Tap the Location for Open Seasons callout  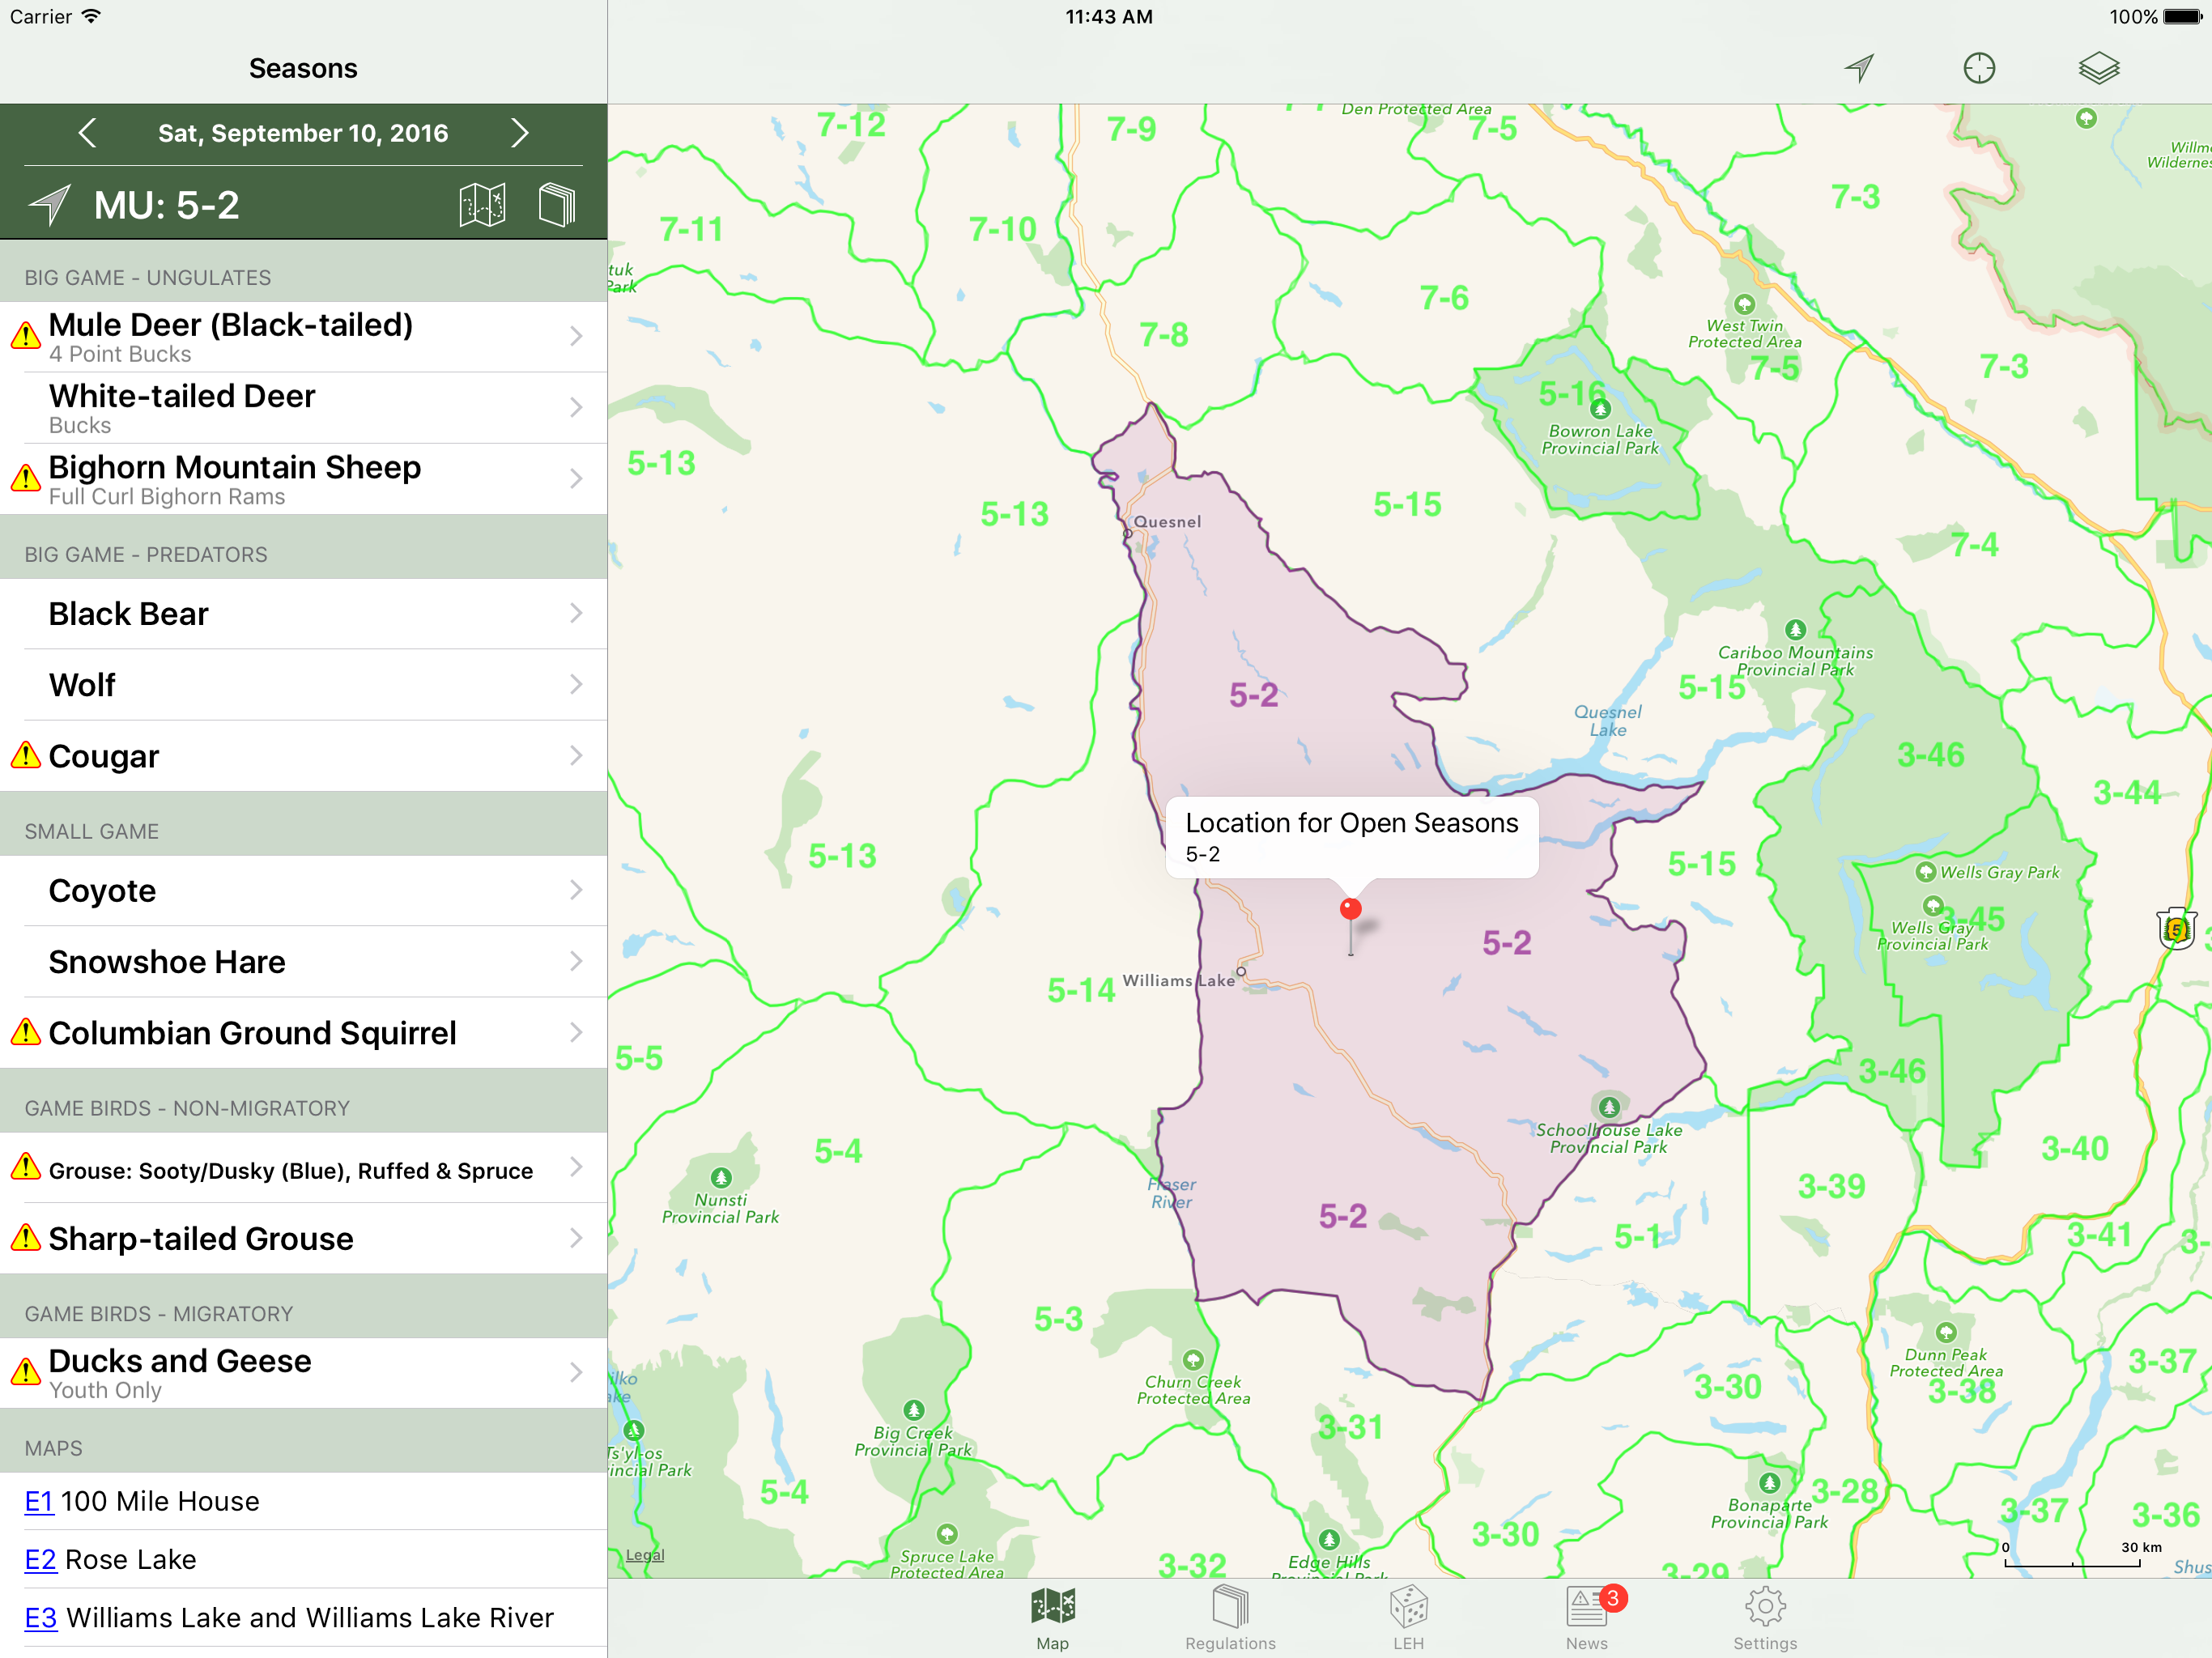(1352, 837)
